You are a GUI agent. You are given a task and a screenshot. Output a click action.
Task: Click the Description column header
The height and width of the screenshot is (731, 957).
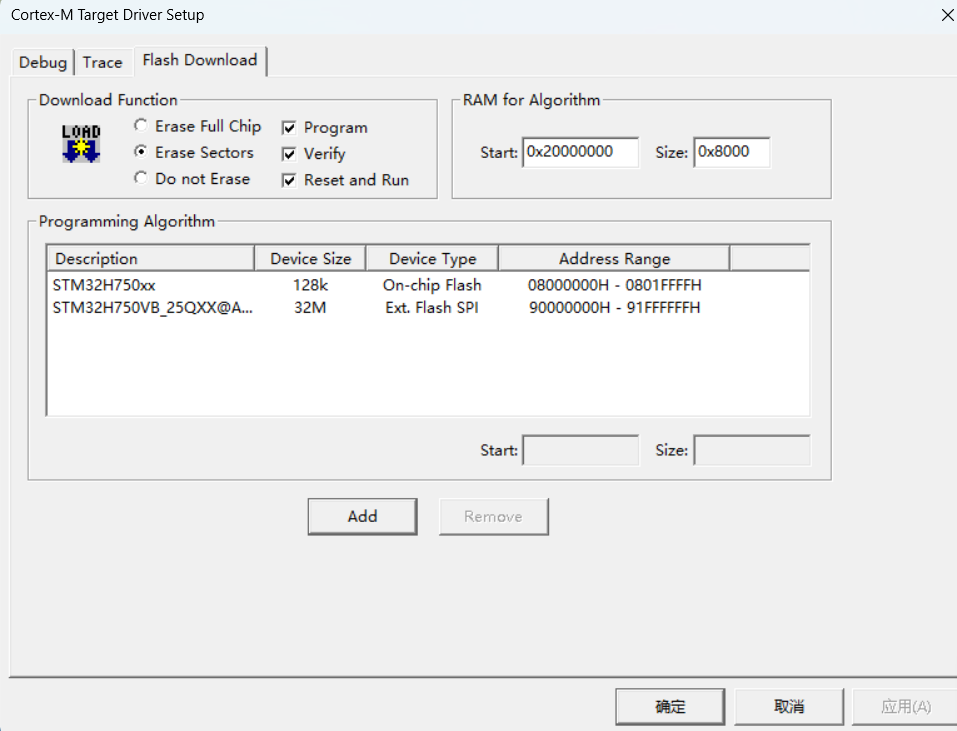pos(151,259)
